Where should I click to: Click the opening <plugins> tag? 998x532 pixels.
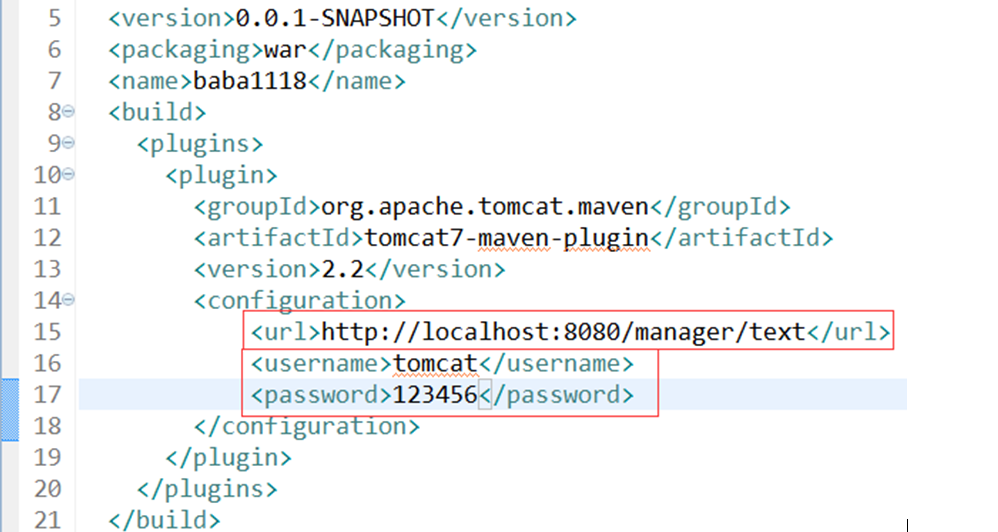200,144
